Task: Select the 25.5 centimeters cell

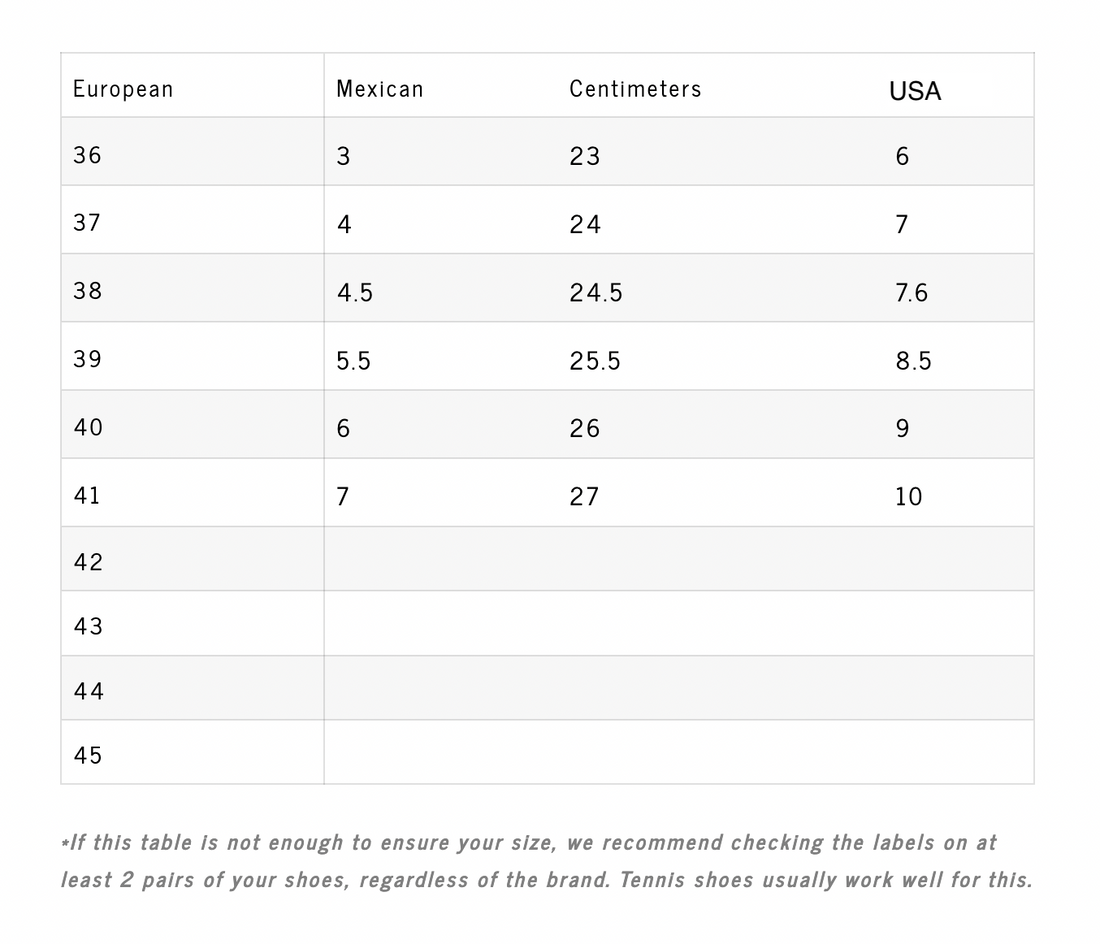Action: click(x=595, y=361)
